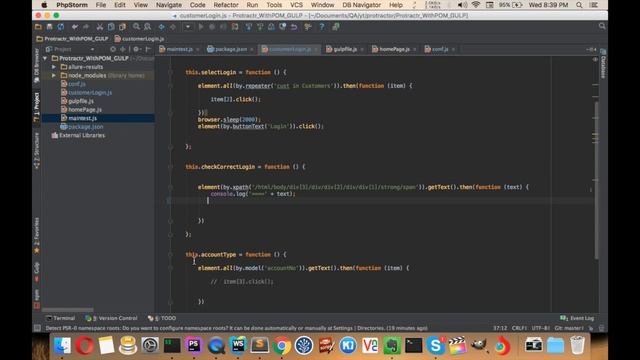This screenshot has height=360, width=640.
Task: Open Skype from the Dock
Action: 436,345
